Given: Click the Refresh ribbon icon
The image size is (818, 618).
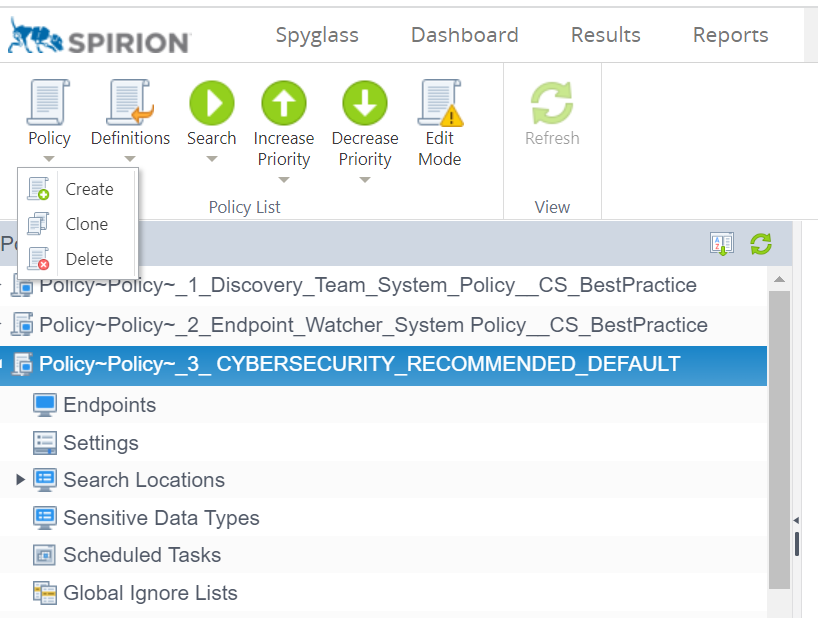Looking at the screenshot, I should coord(552,103).
